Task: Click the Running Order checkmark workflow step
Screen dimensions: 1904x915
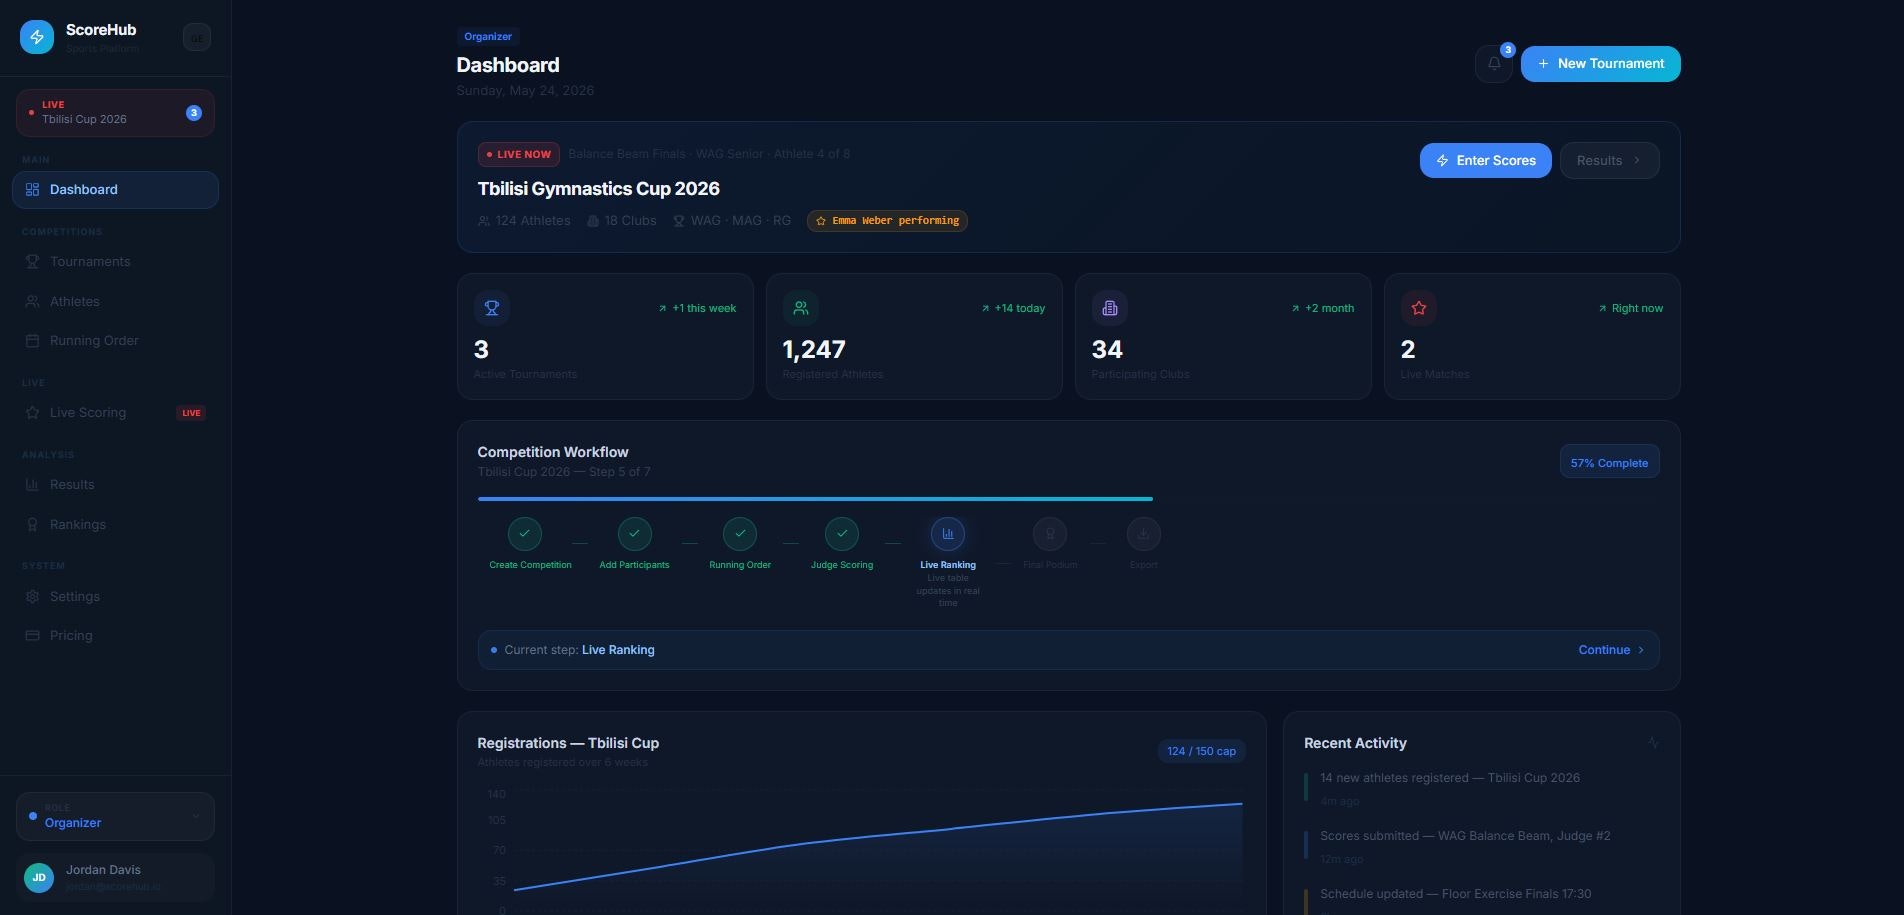Action: pyautogui.click(x=740, y=534)
